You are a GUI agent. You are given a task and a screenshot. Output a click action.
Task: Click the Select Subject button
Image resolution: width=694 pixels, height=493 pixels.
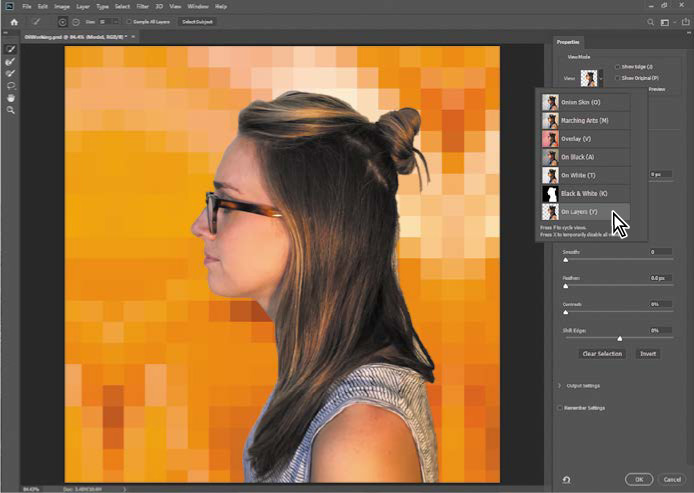pyautogui.click(x=196, y=21)
